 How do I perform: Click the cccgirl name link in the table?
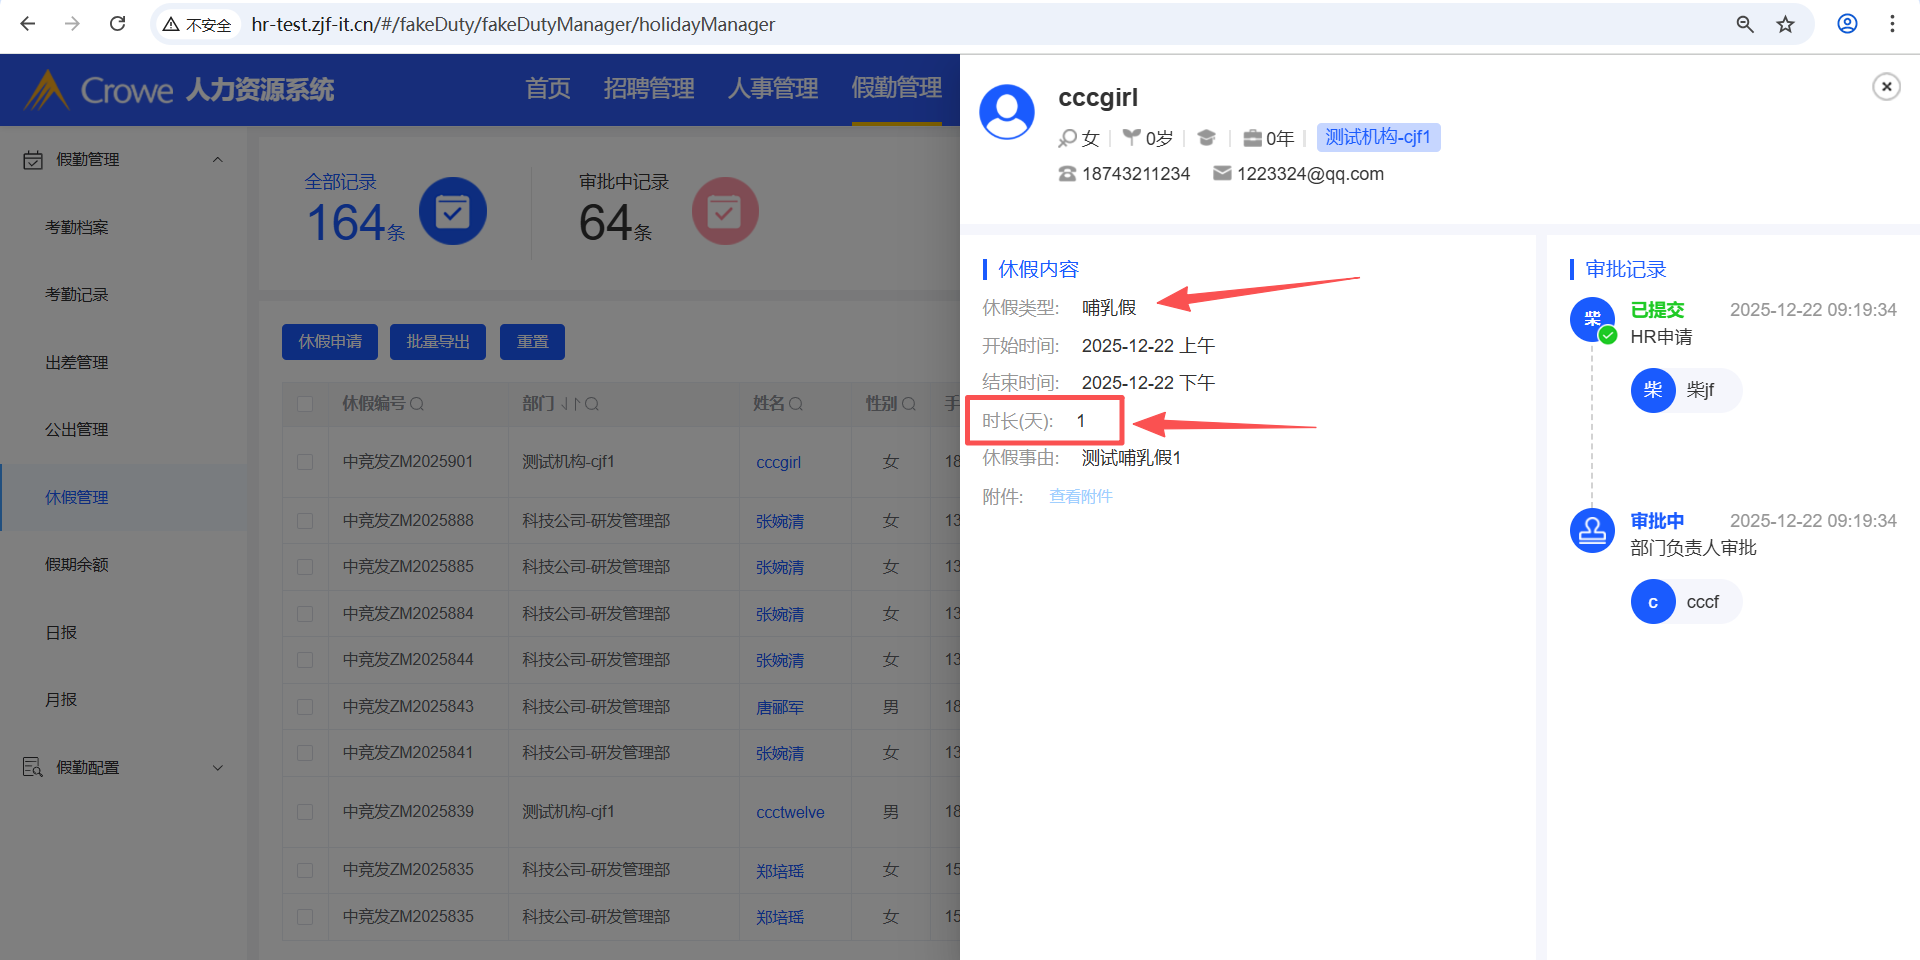pos(778,463)
